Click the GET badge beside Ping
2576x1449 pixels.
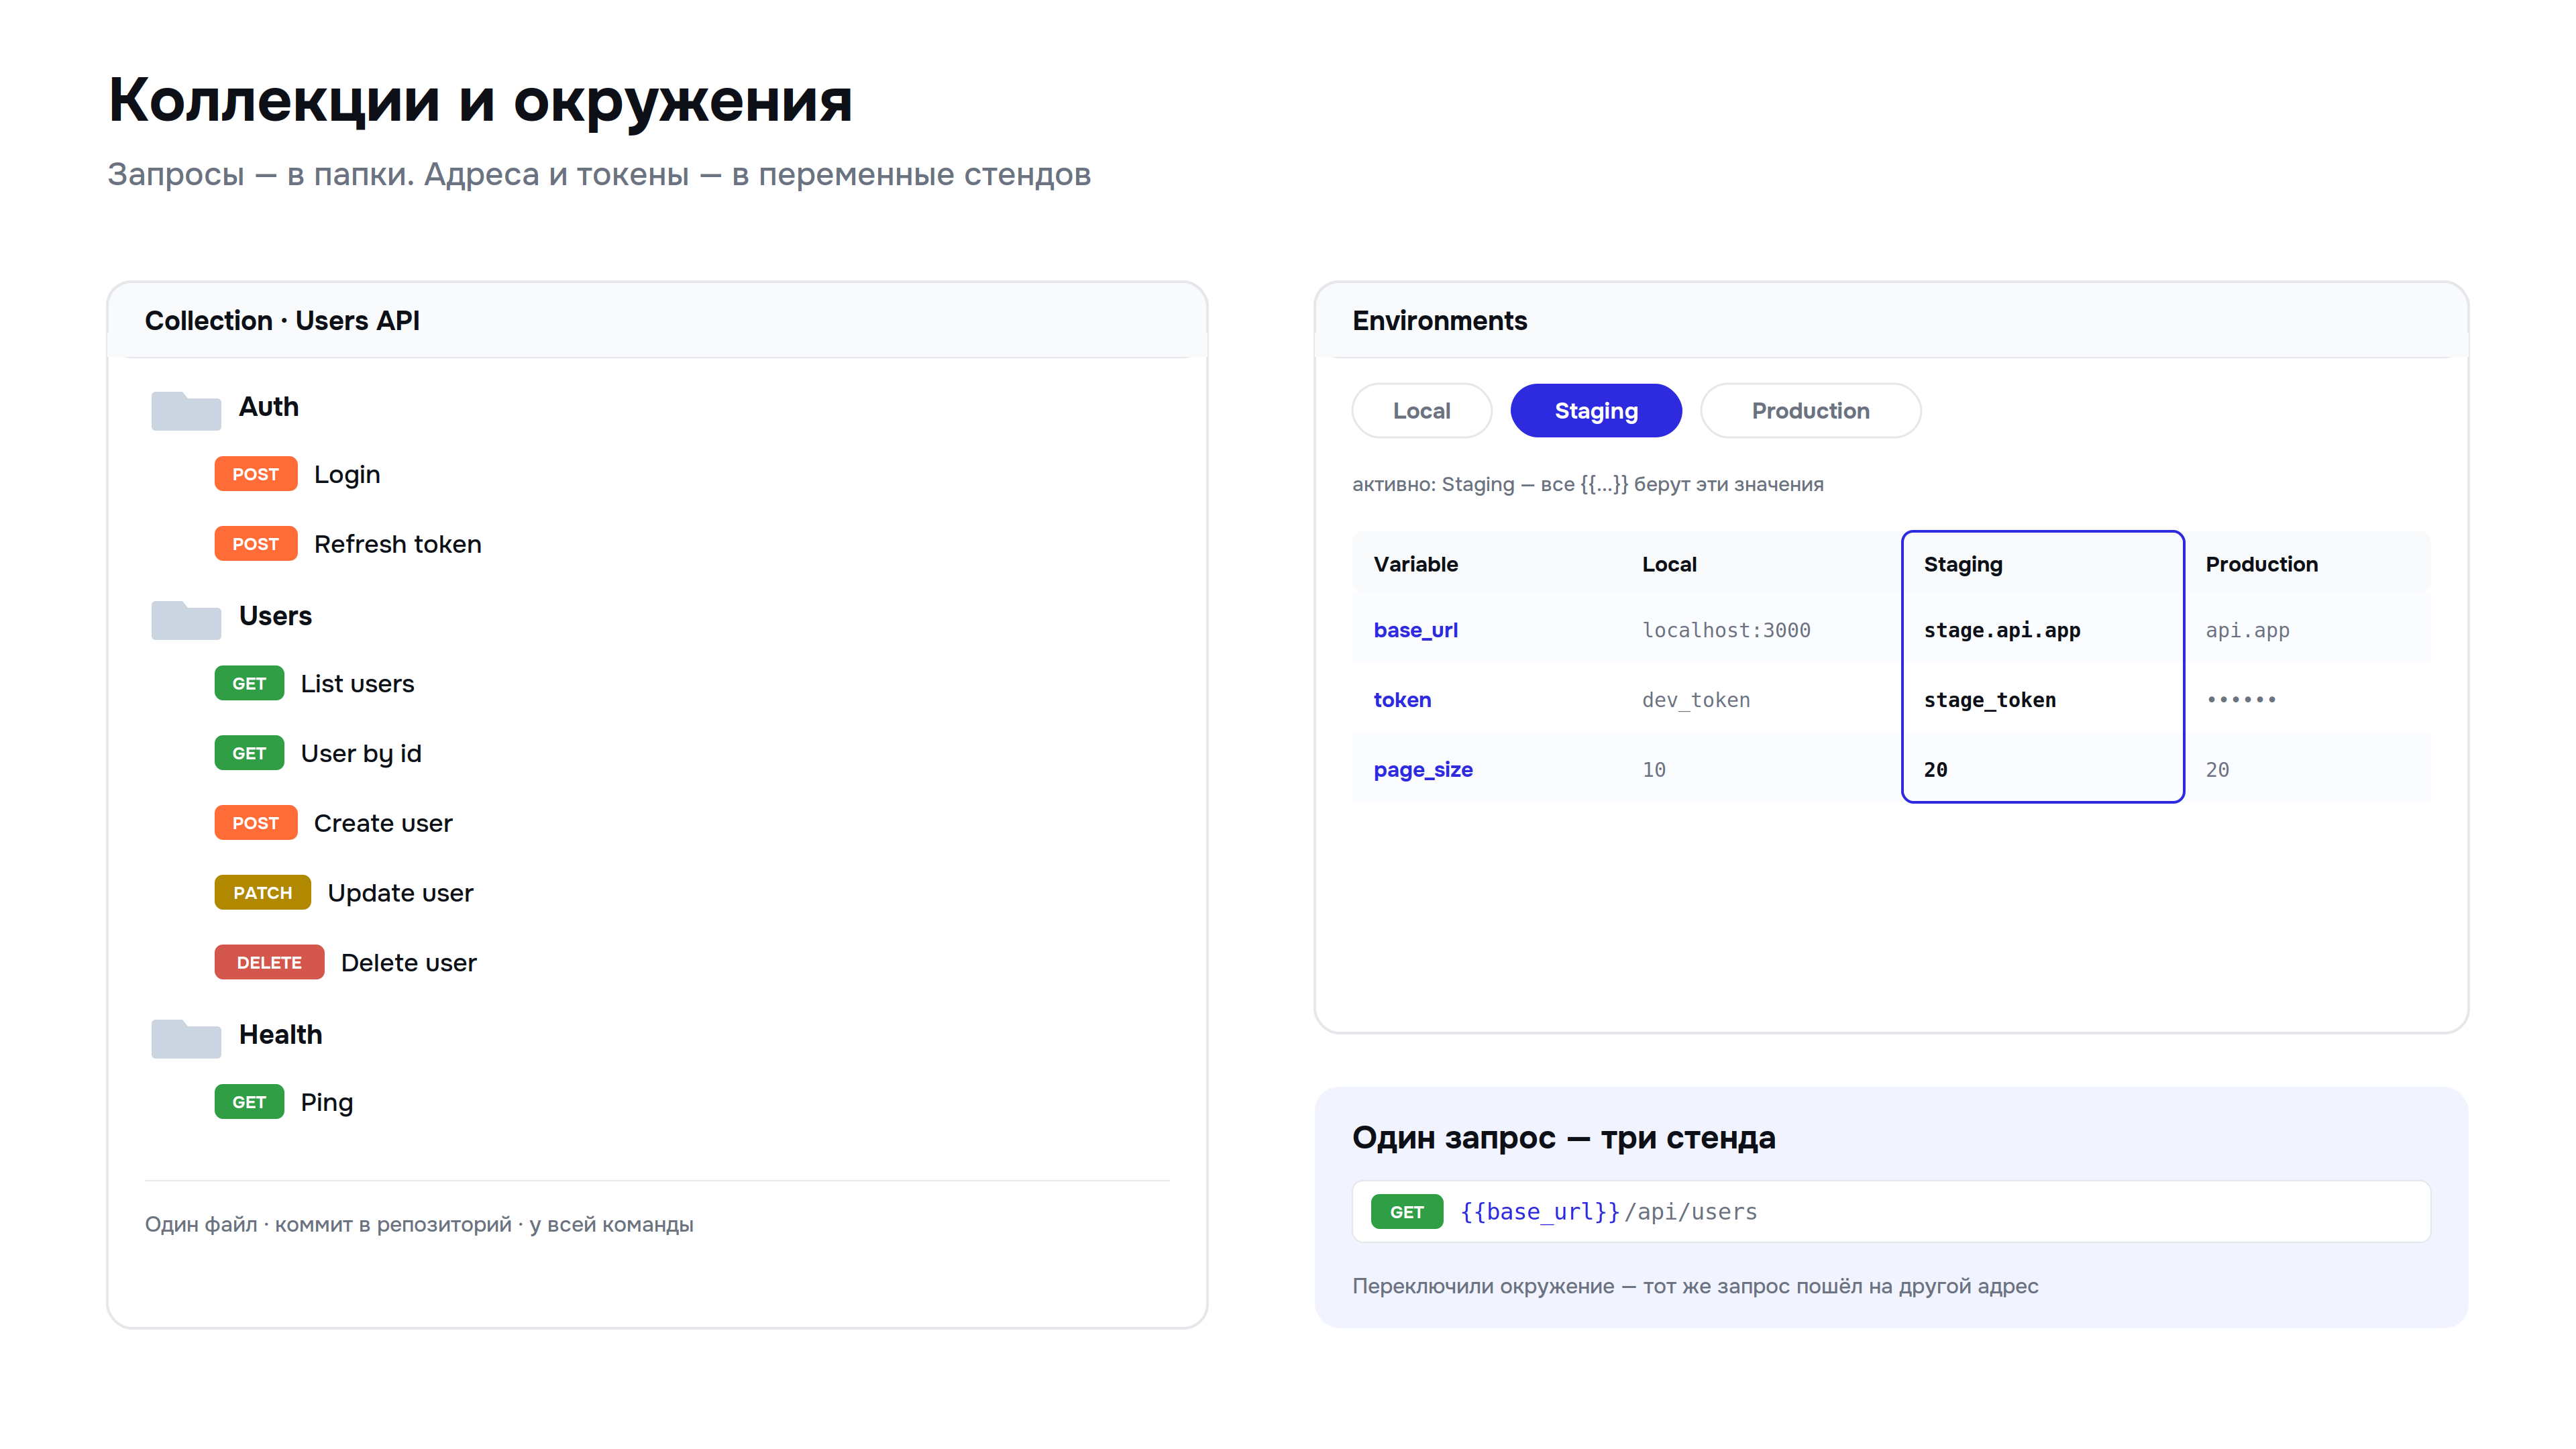pos(249,1102)
